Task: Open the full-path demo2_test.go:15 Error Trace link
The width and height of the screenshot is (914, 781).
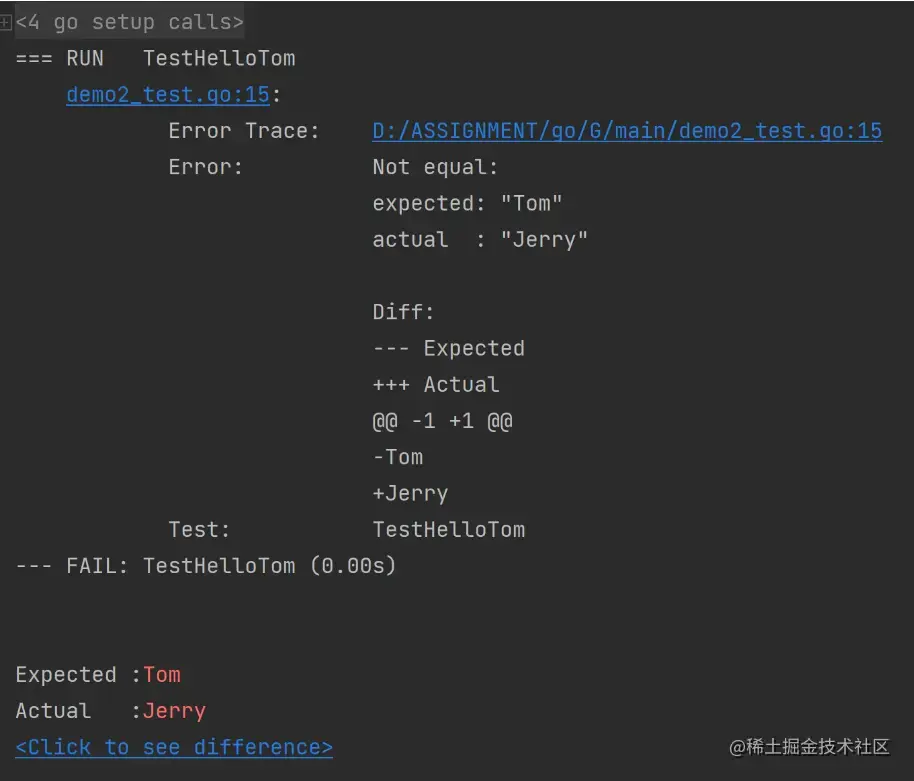Action: coord(627,131)
